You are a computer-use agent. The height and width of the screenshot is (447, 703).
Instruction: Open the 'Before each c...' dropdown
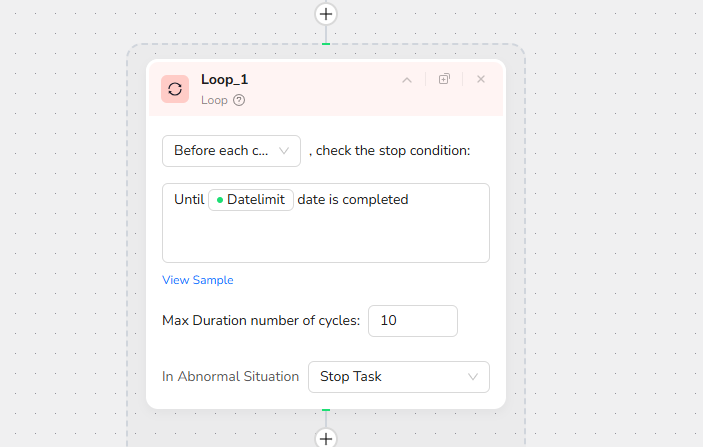pos(231,151)
